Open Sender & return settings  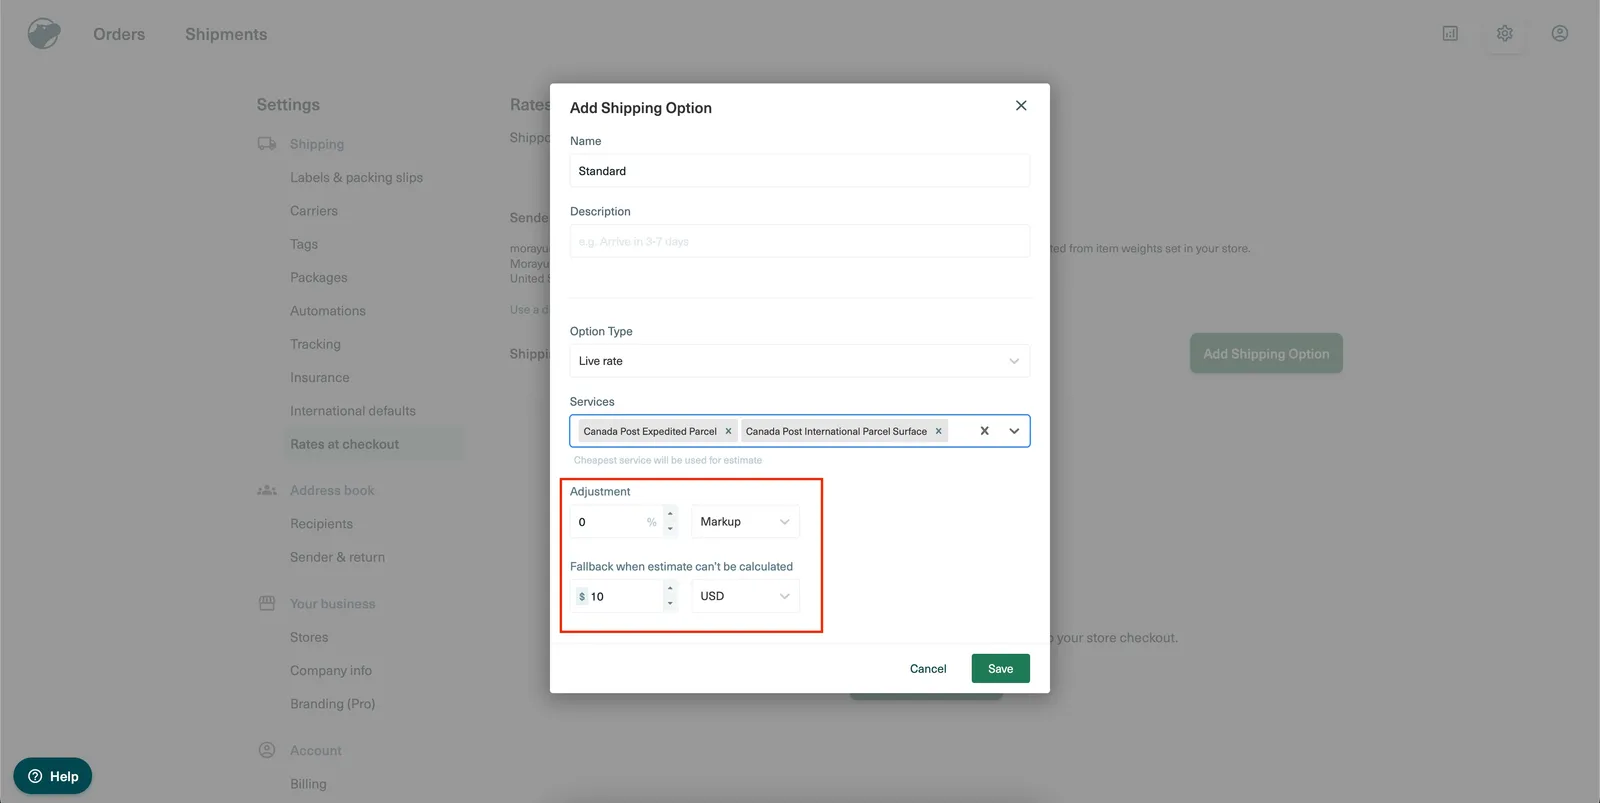pos(337,557)
